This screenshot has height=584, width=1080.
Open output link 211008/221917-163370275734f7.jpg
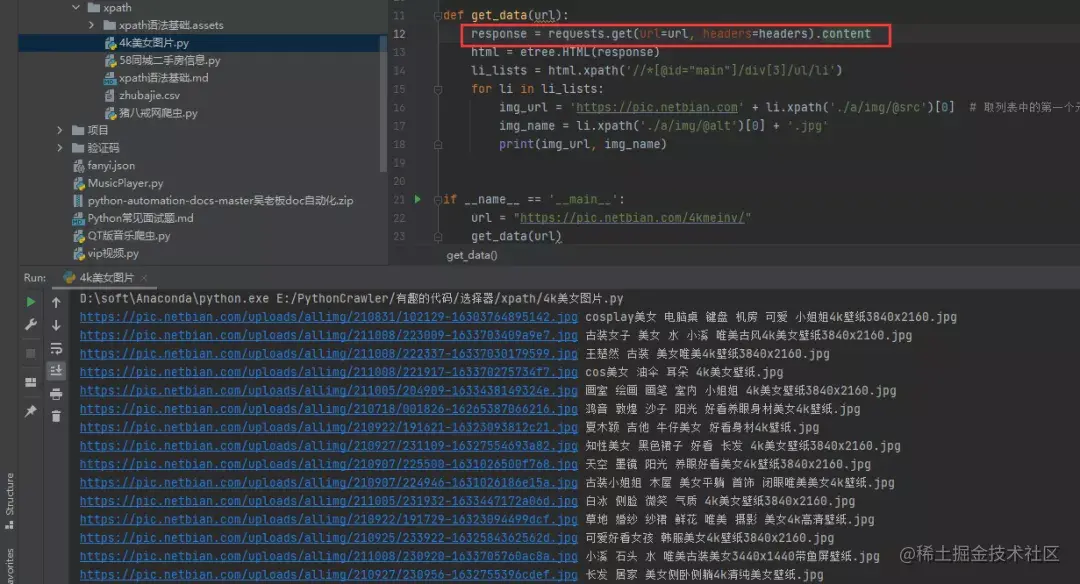point(329,372)
